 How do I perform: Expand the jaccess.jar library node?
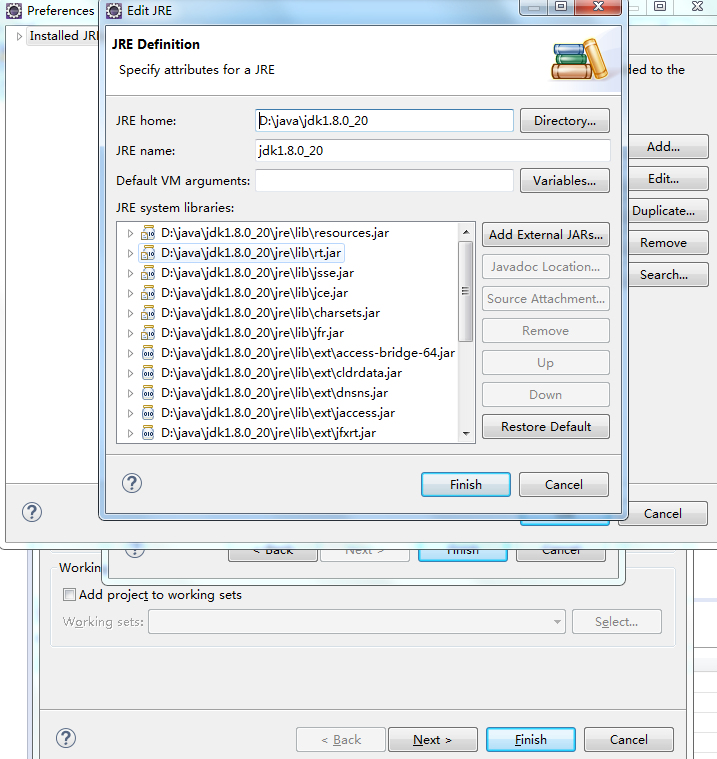coord(130,413)
